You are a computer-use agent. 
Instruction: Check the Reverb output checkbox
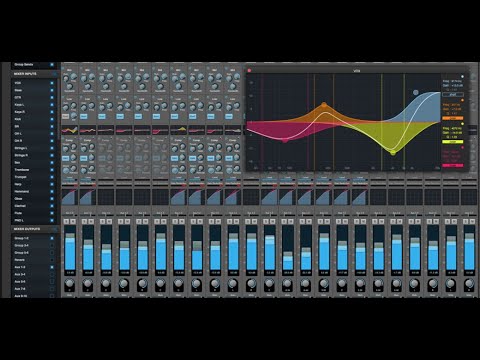pyautogui.click(x=52, y=260)
